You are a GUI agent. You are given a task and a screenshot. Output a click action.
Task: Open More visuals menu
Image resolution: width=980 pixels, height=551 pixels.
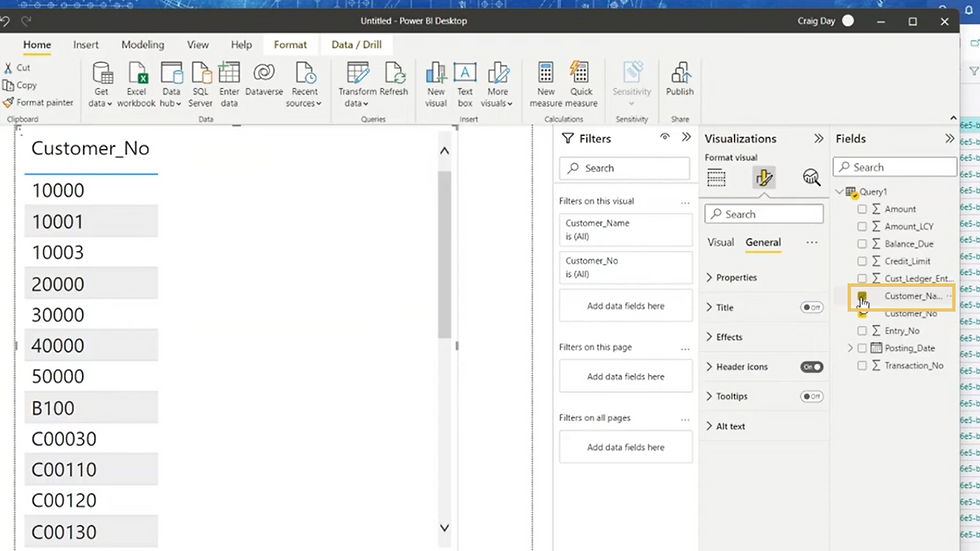498,85
